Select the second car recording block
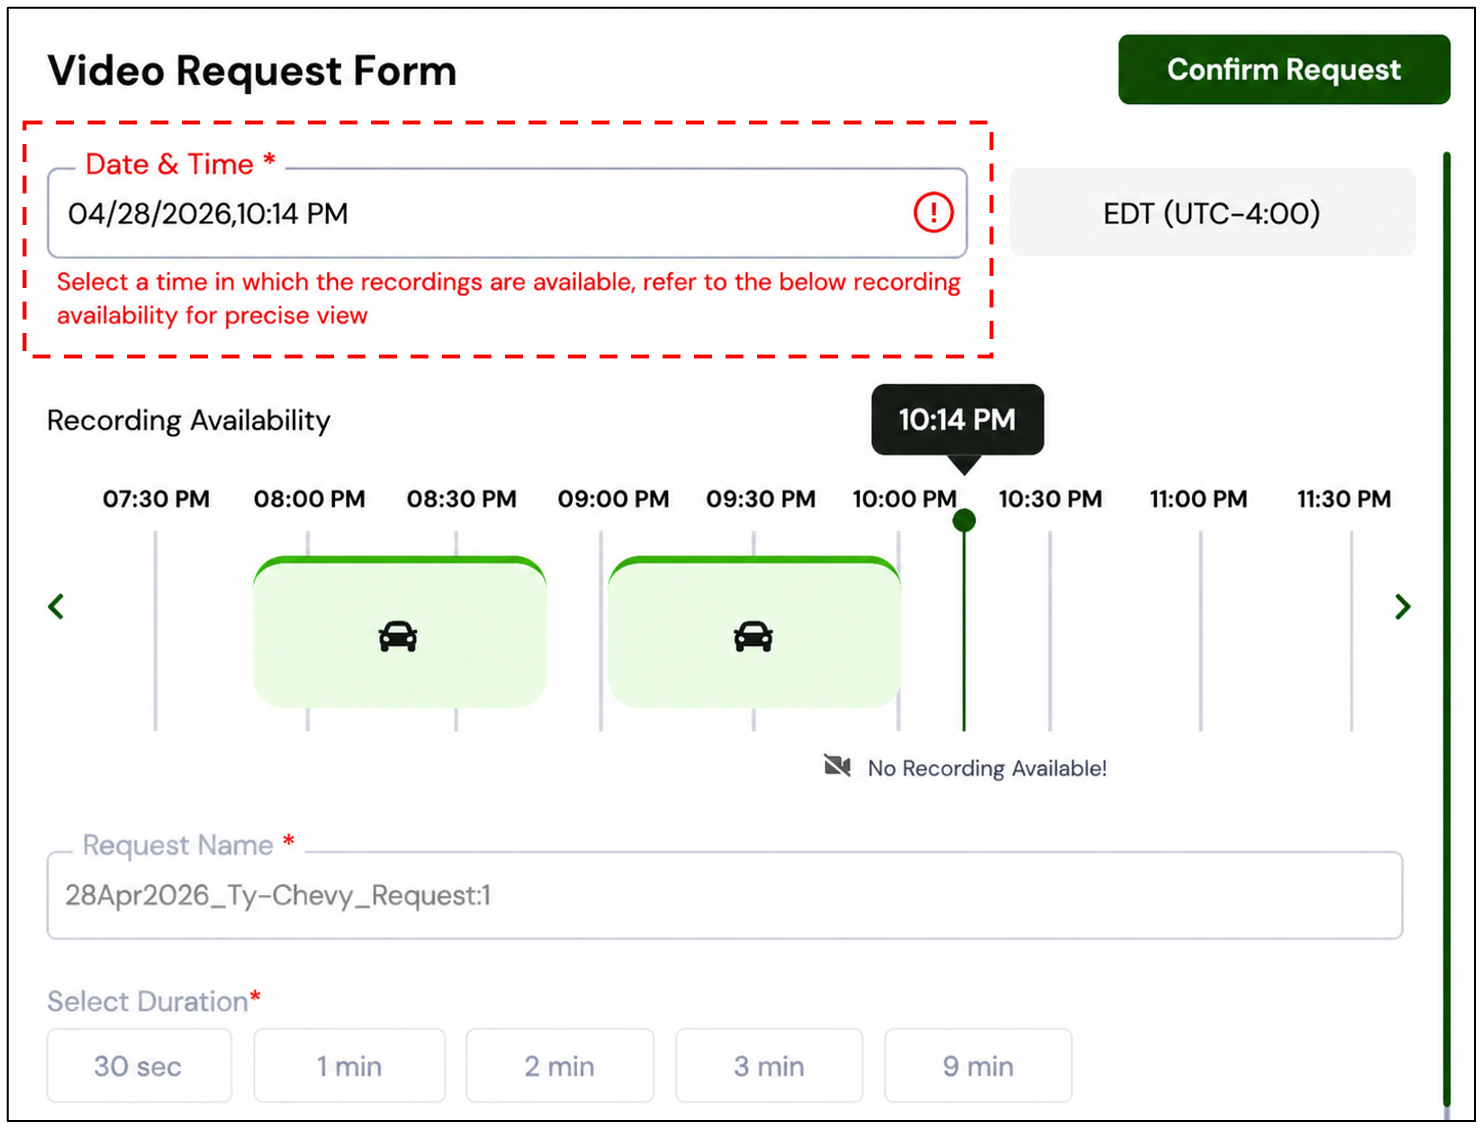 click(x=754, y=632)
